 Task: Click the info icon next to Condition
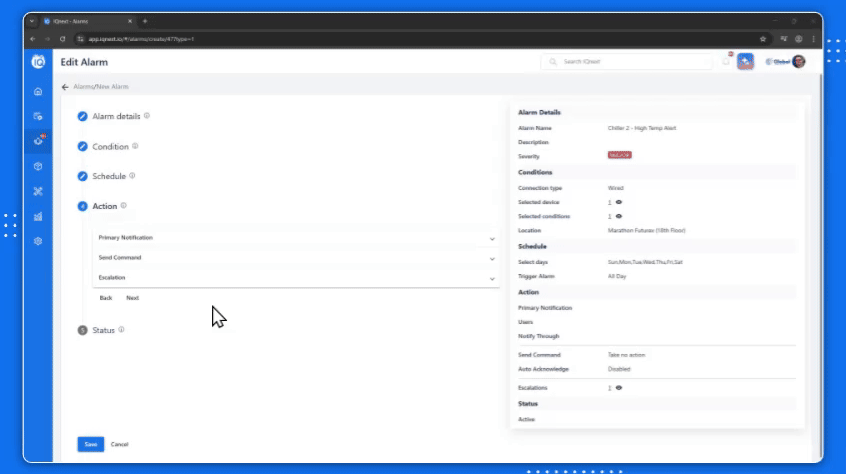point(135,146)
